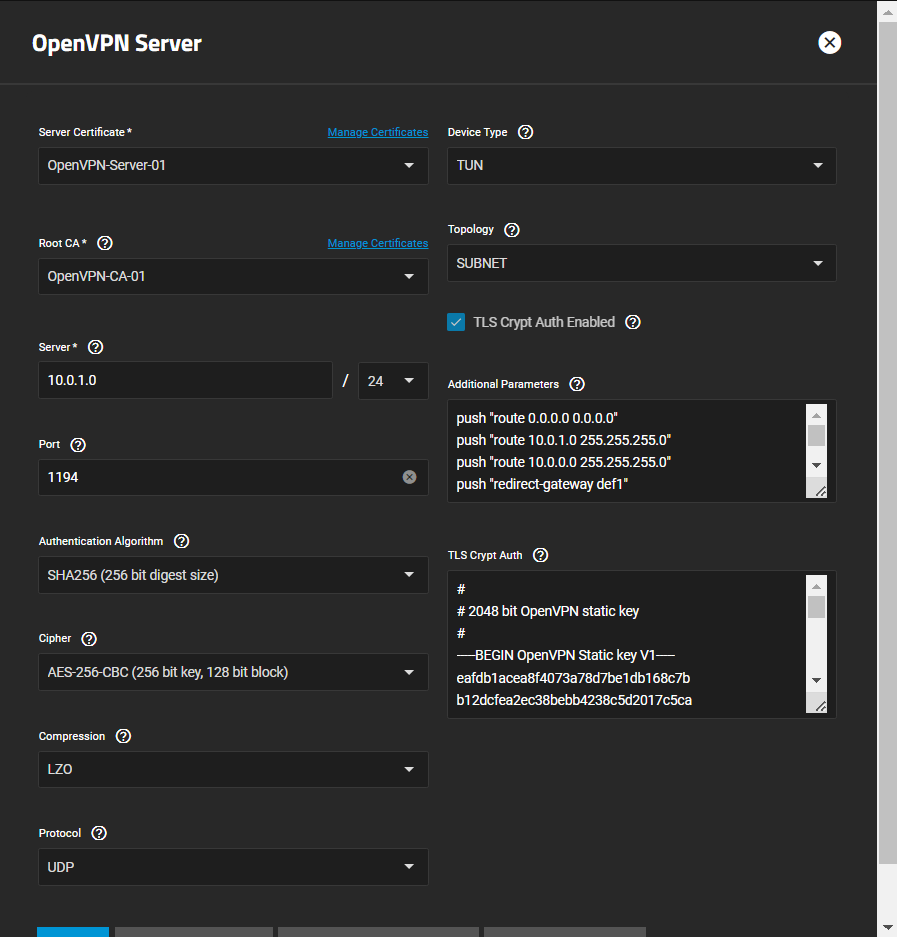
Task: Open the Root CA dropdown
Action: coord(233,276)
